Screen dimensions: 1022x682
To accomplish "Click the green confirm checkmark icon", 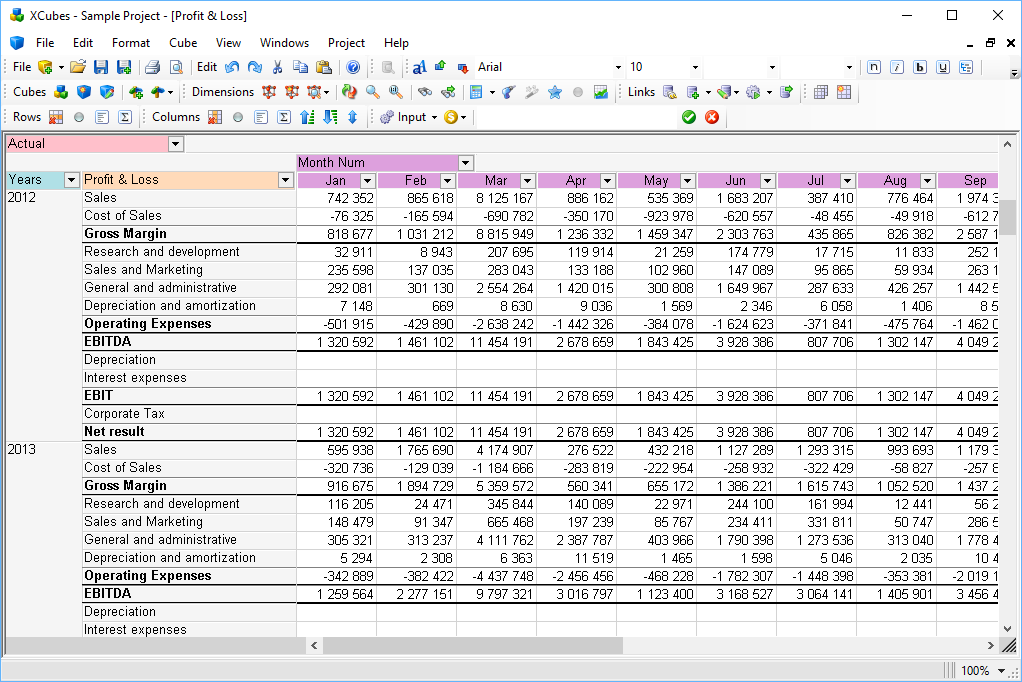I will coord(689,117).
